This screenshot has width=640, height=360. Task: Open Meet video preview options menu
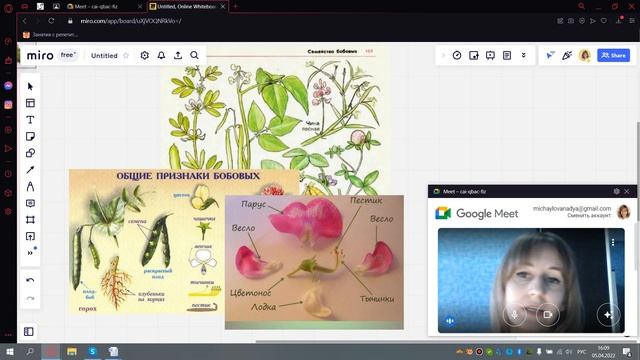click(x=613, y=242)
